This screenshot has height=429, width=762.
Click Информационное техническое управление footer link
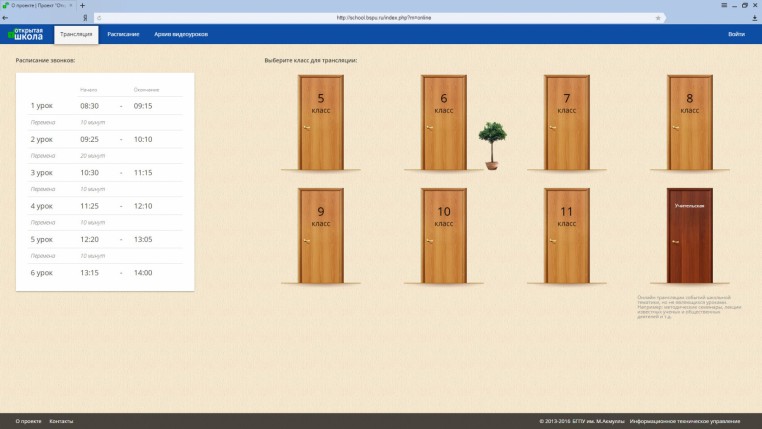tap(685, 421)
